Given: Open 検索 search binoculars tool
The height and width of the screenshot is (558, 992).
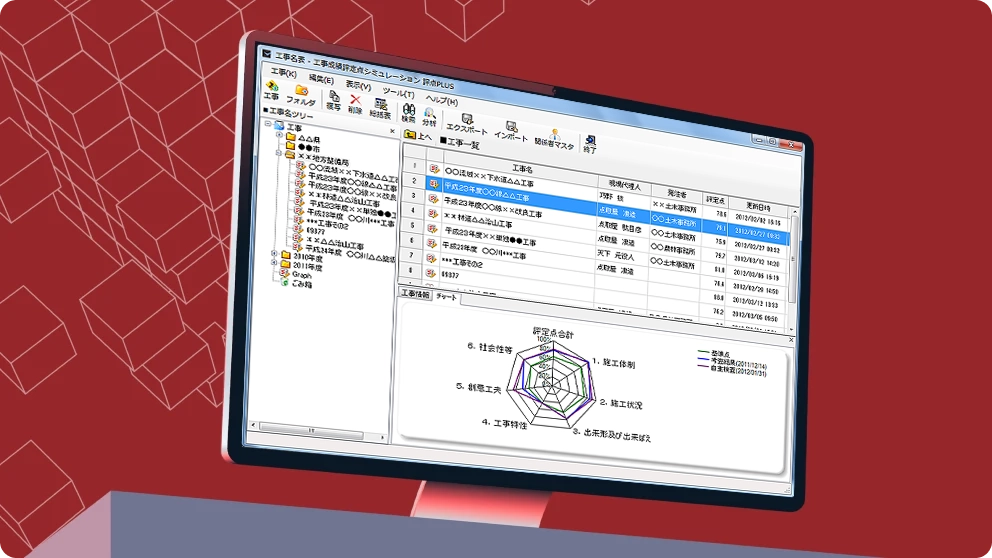Looking at the screenshot, I should click(408, 112).
